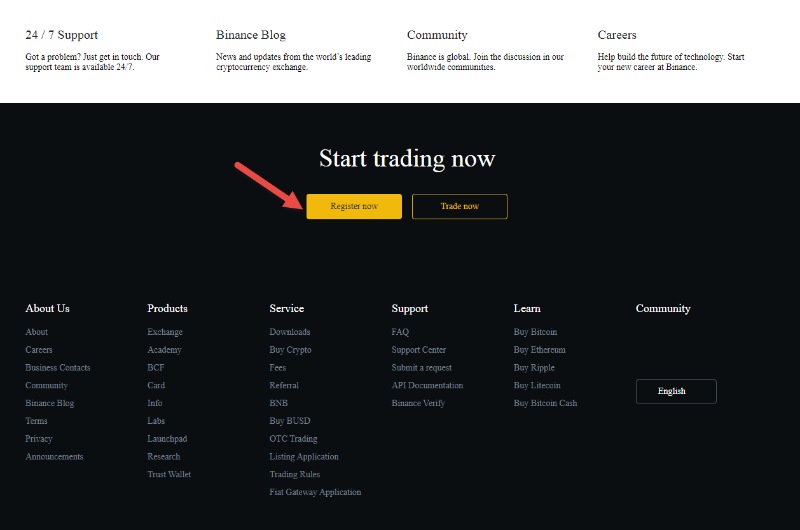Click the About Us footer heading

pyautogui.click(x=47, y=309)
